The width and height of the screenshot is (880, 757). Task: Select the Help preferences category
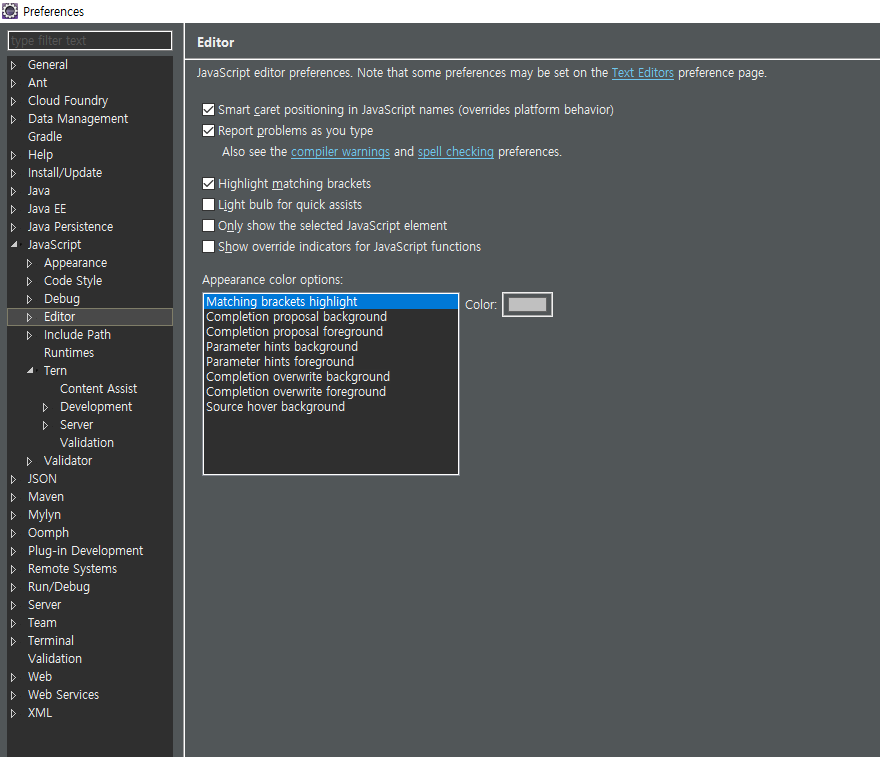40,155
